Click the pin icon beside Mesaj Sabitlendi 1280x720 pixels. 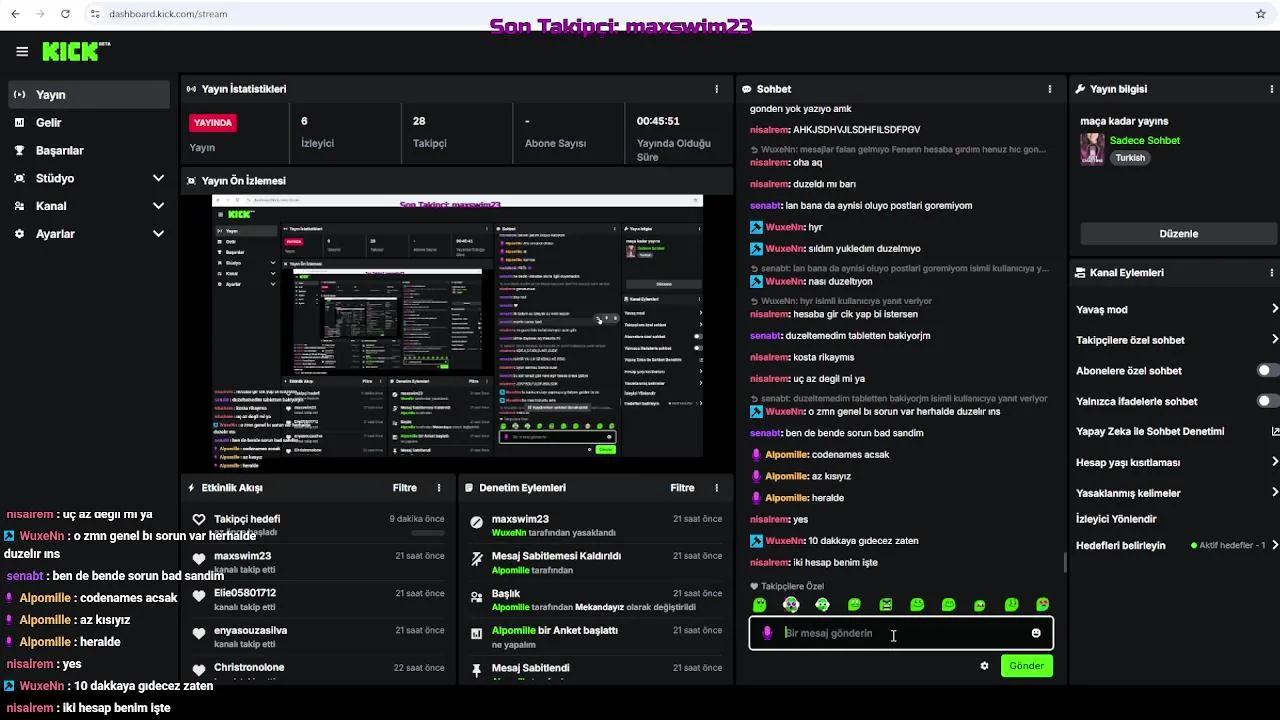pyautogui.click(x=477, y=669)
